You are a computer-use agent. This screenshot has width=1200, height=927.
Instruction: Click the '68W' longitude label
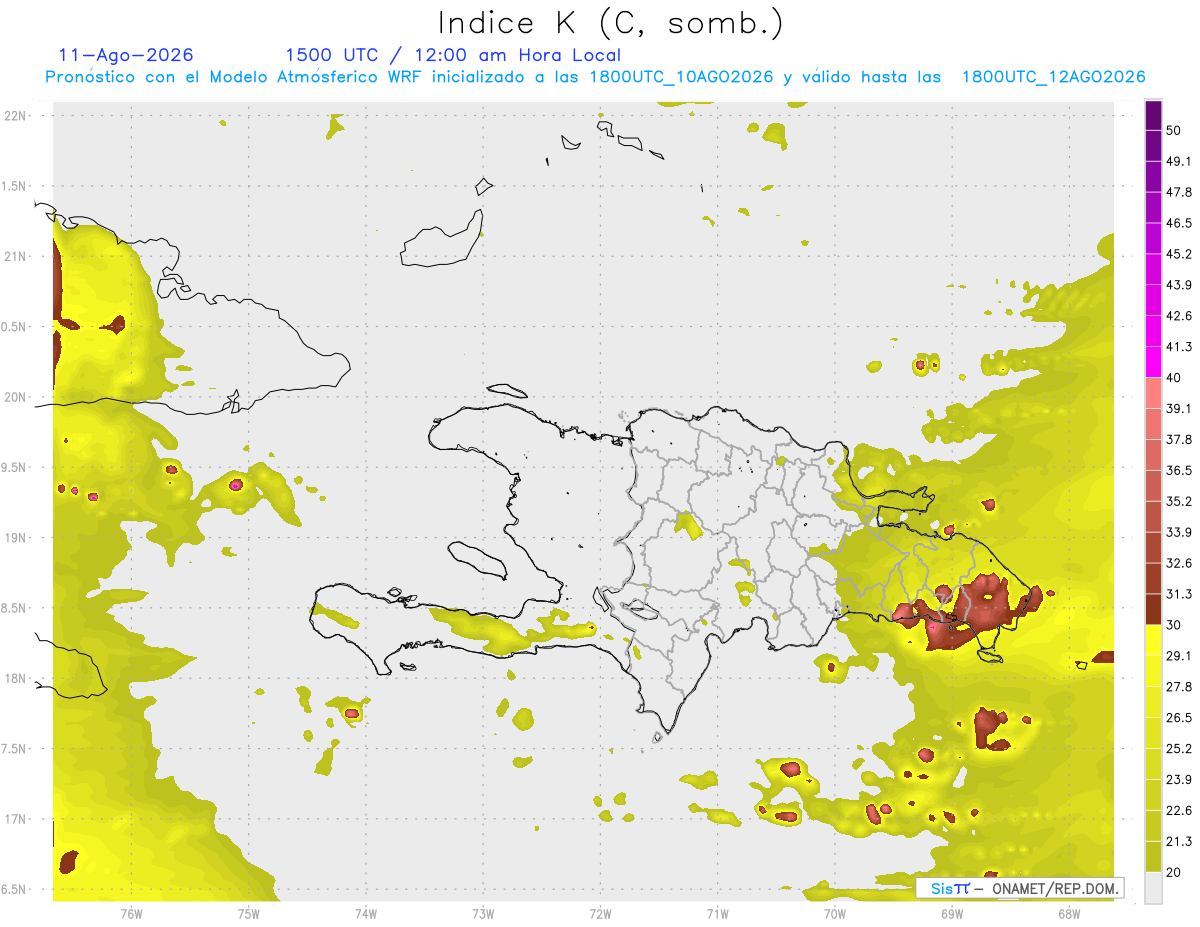1069,913
